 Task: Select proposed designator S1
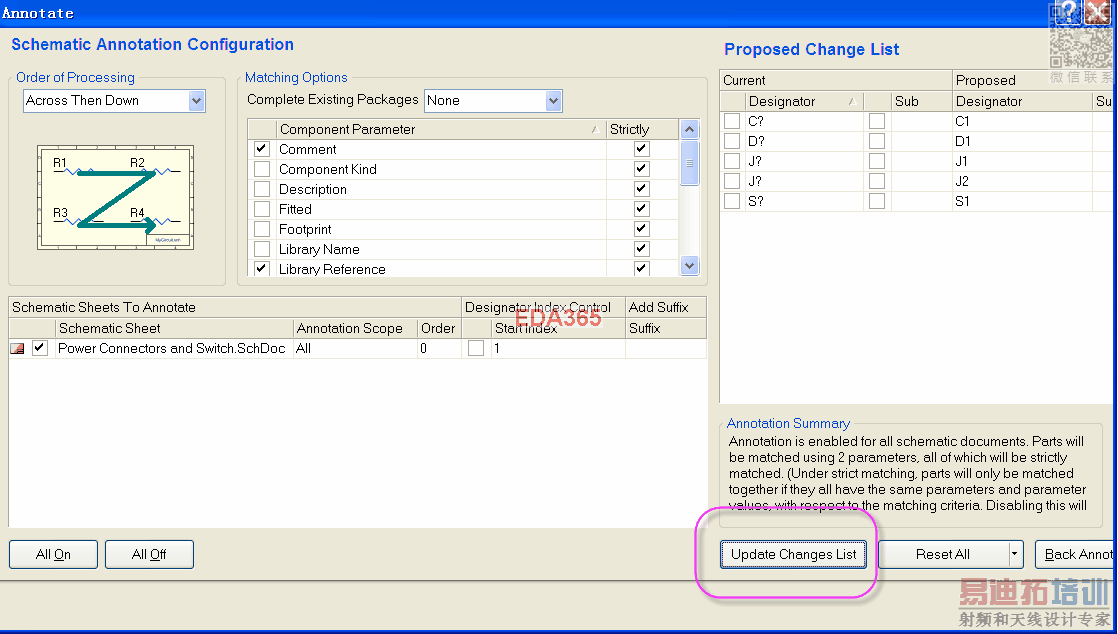click(963, 201)
